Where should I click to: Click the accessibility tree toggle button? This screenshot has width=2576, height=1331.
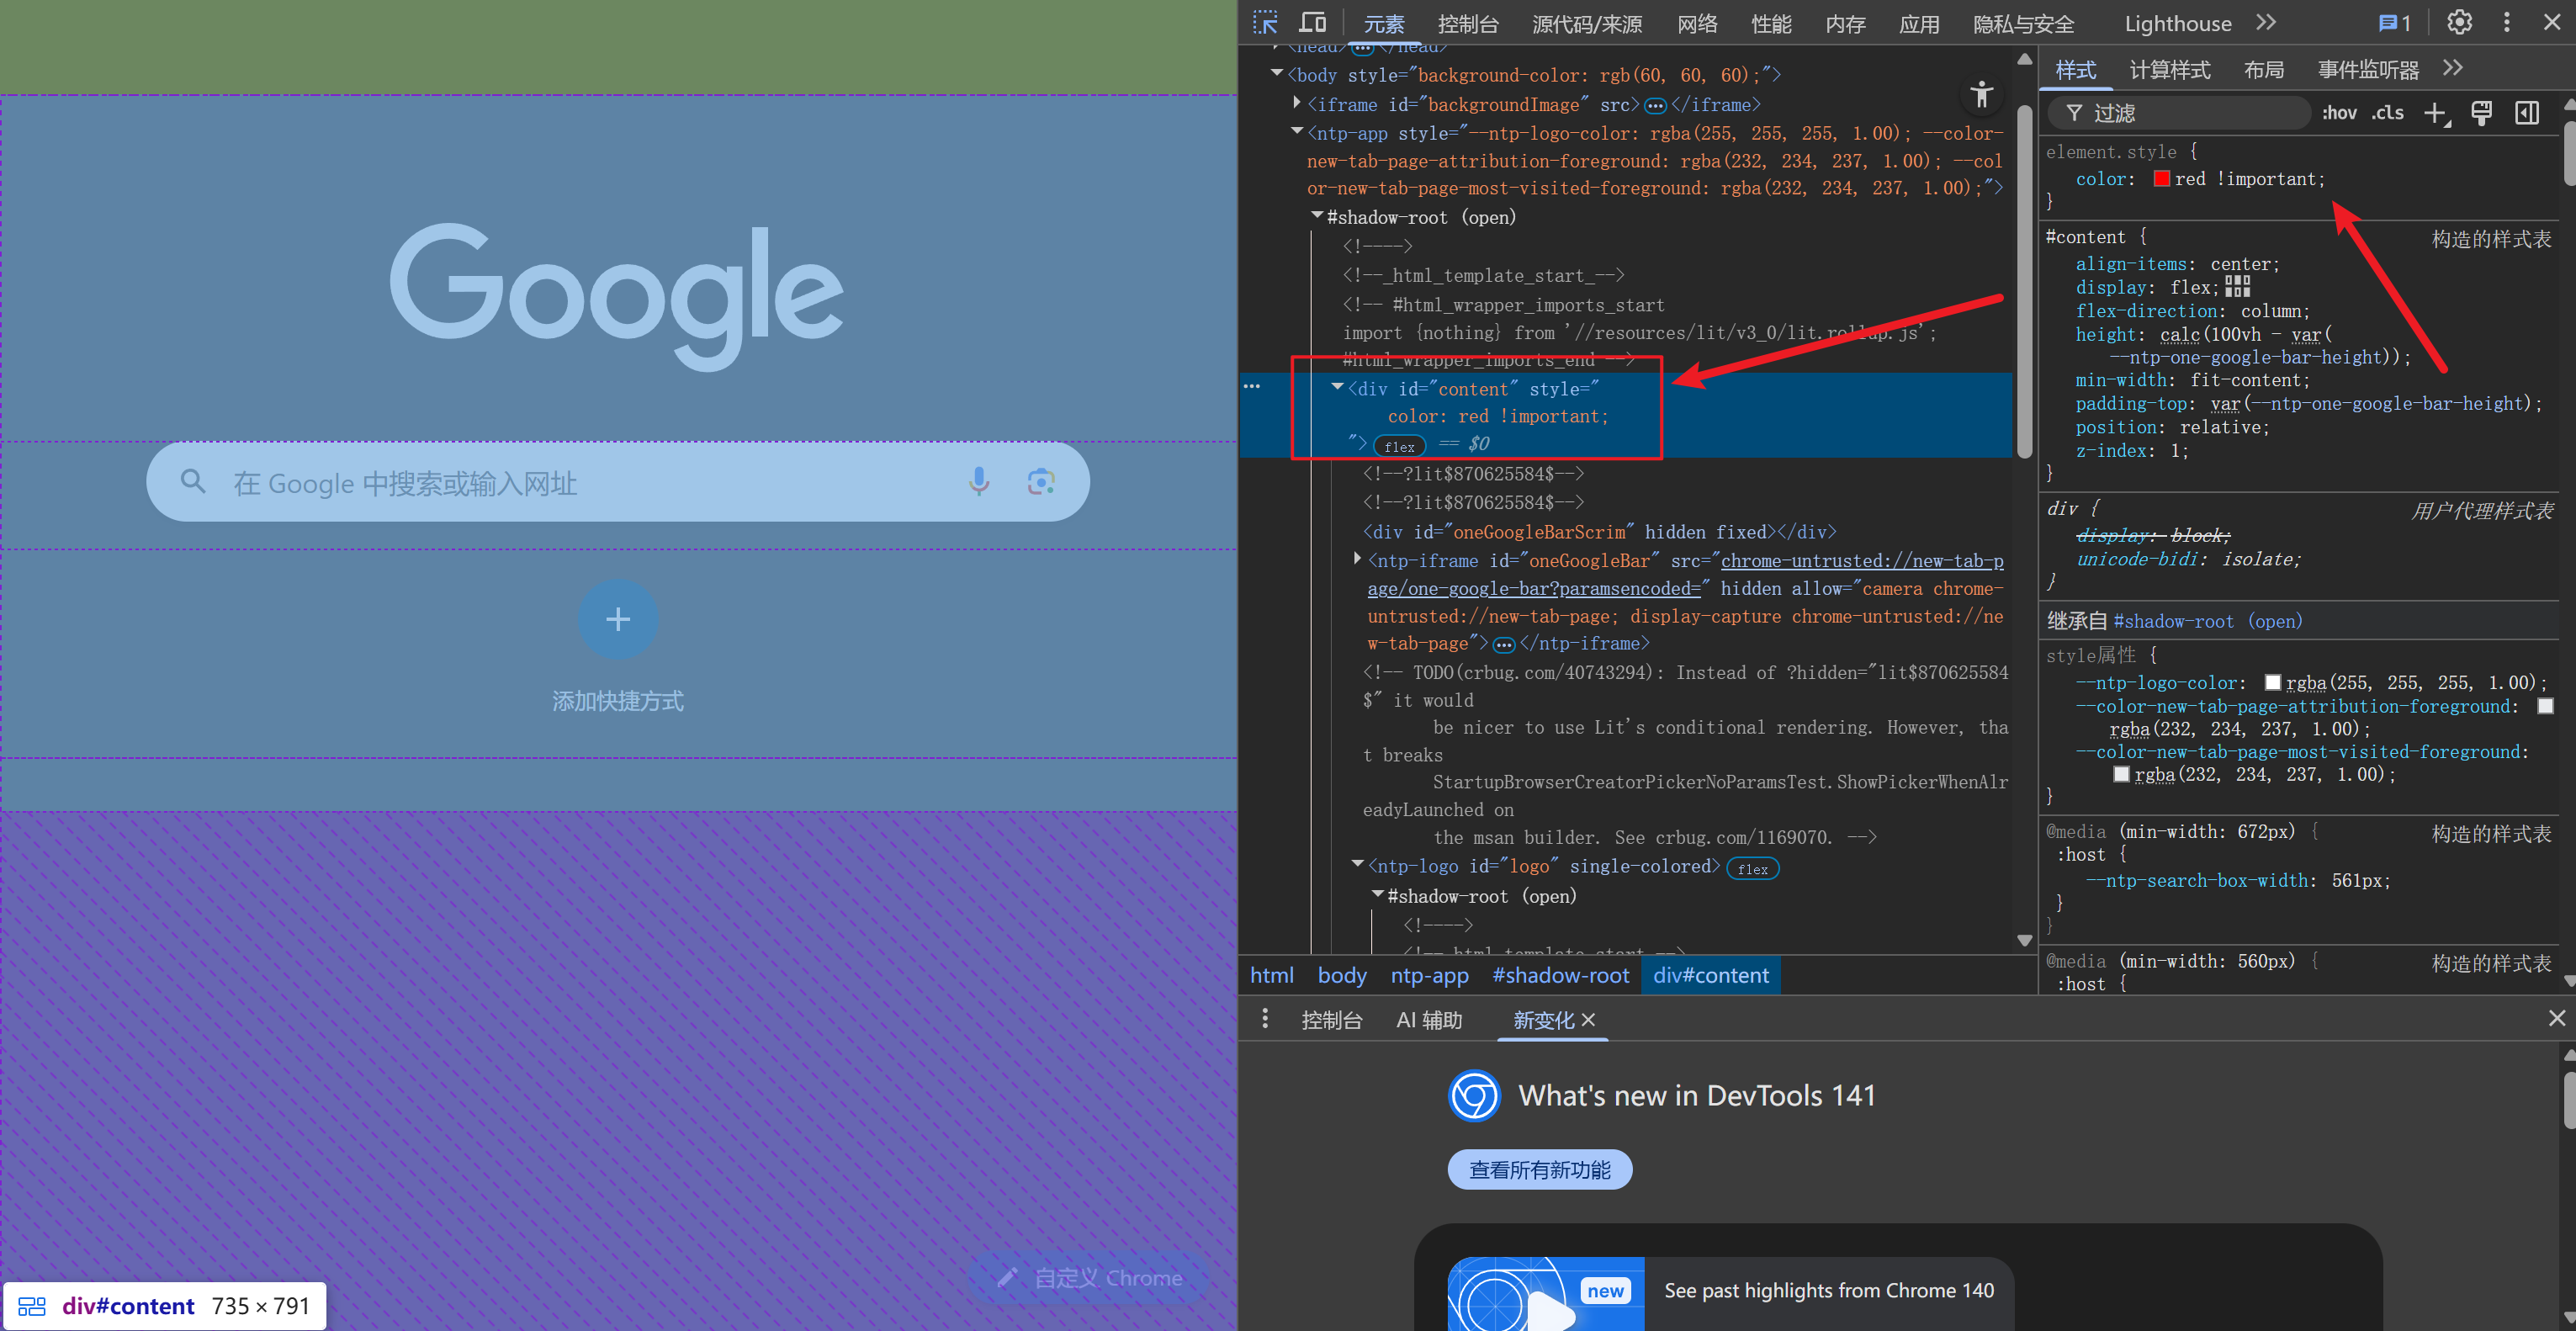[1981, 95]
